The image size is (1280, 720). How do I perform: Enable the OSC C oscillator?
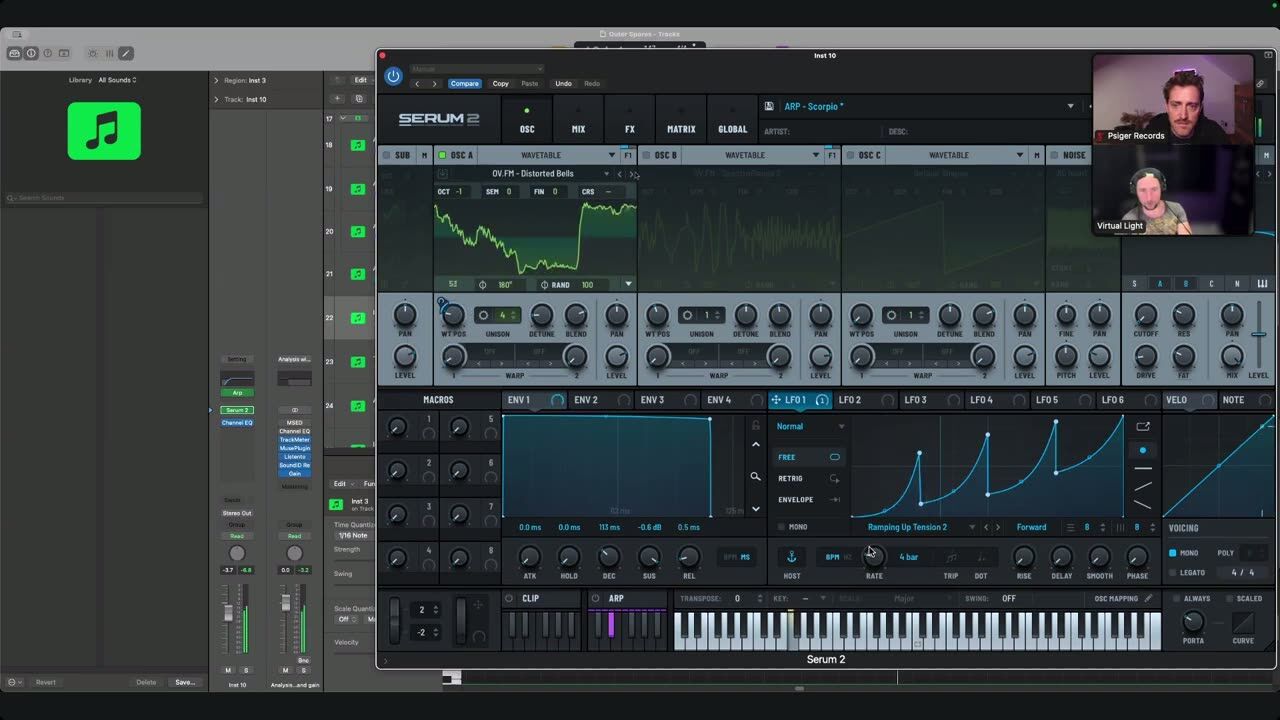point(851,155)
